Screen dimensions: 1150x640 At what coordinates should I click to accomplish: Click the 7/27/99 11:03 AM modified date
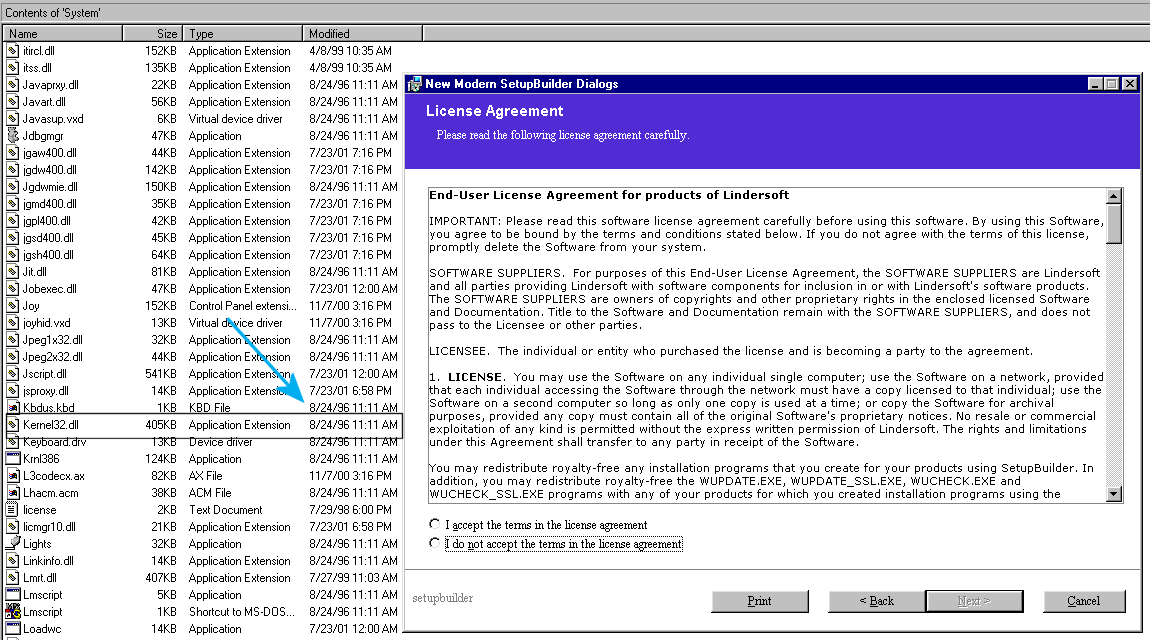[354, 578]
